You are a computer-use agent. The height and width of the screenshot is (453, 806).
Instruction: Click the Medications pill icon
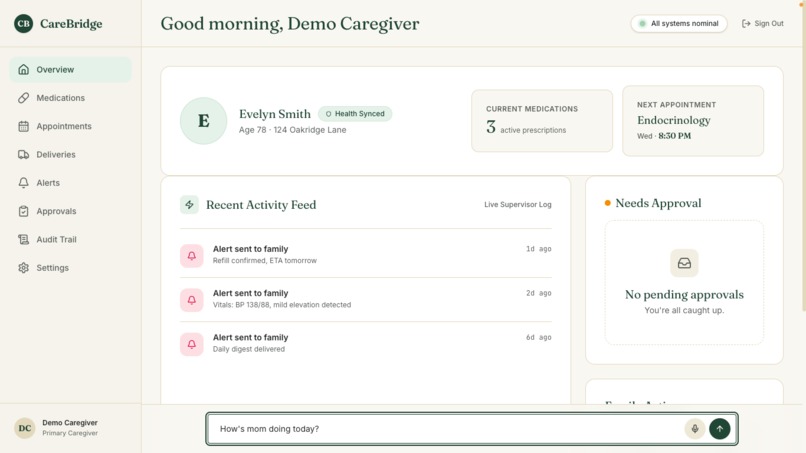click(x=23, y=98)
